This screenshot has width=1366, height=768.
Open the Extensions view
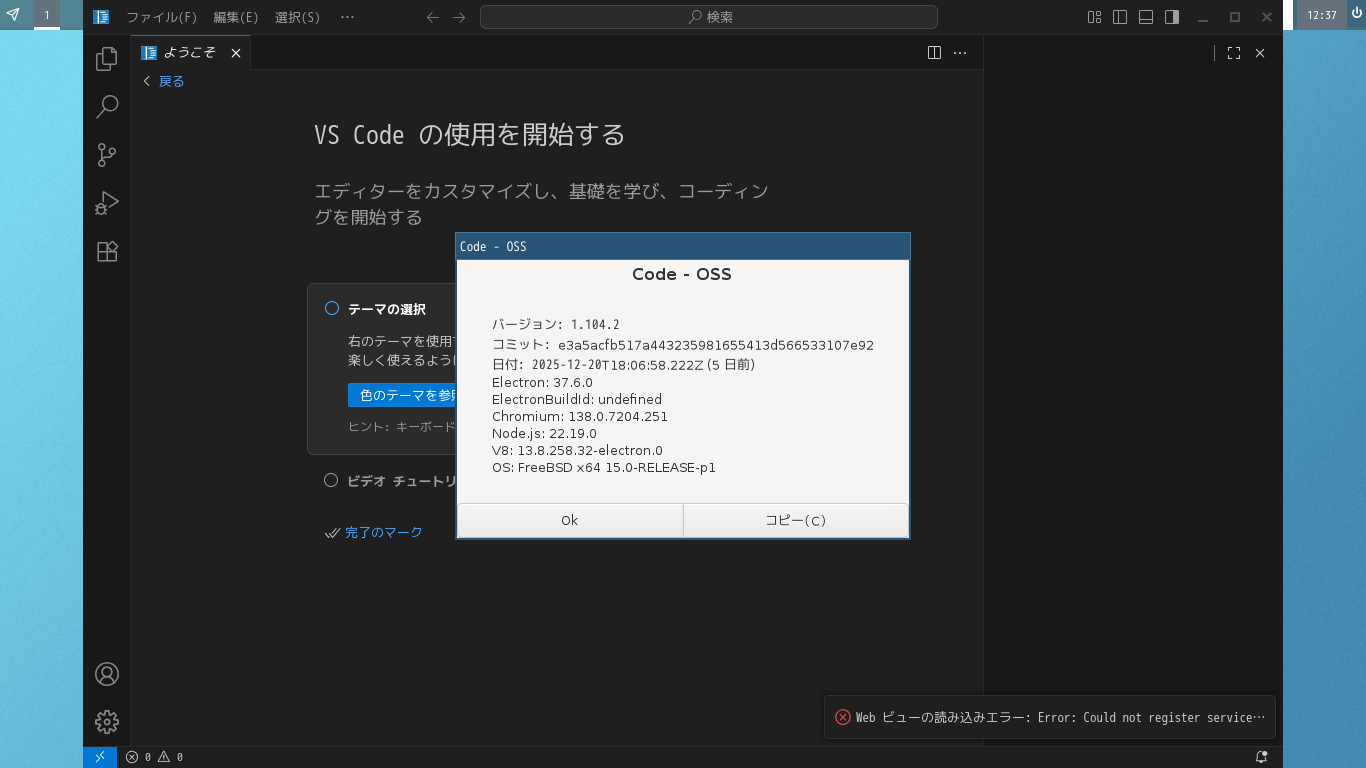point(107,251)
